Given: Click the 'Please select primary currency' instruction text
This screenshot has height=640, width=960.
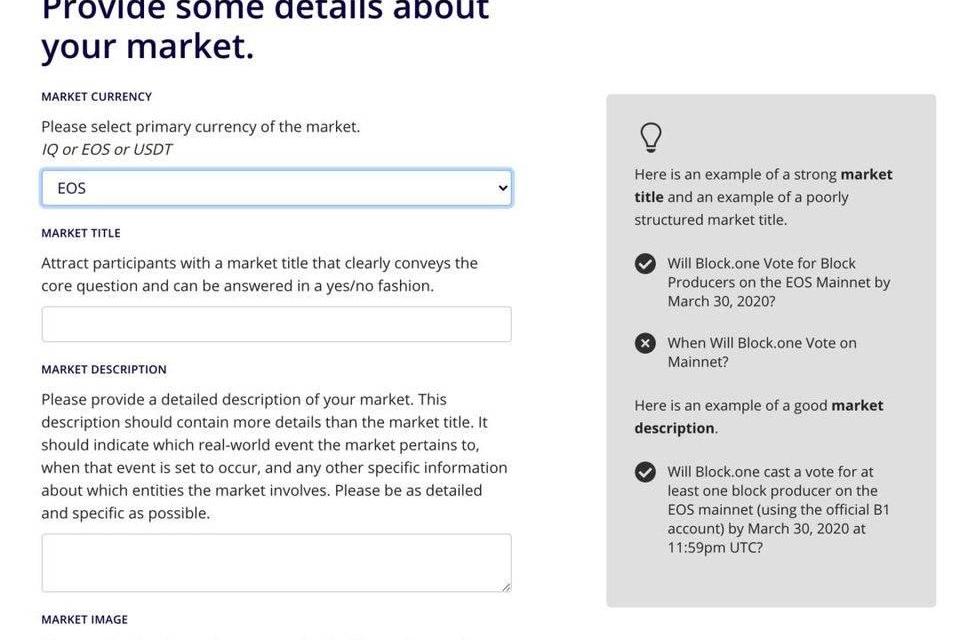Looking at the screenshot, I should 200,127.
